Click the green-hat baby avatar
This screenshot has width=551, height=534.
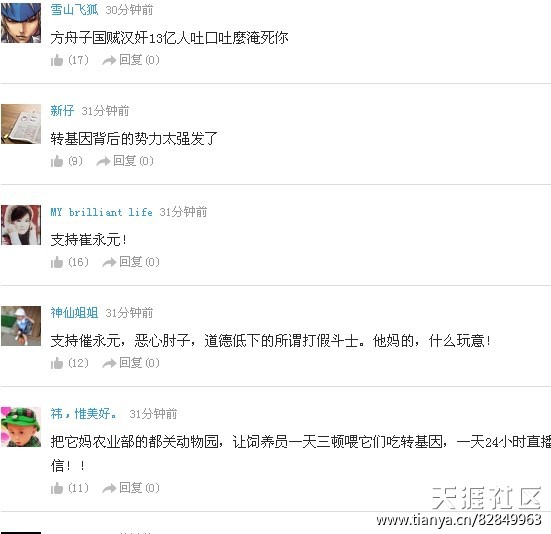(x=21, y=427)
